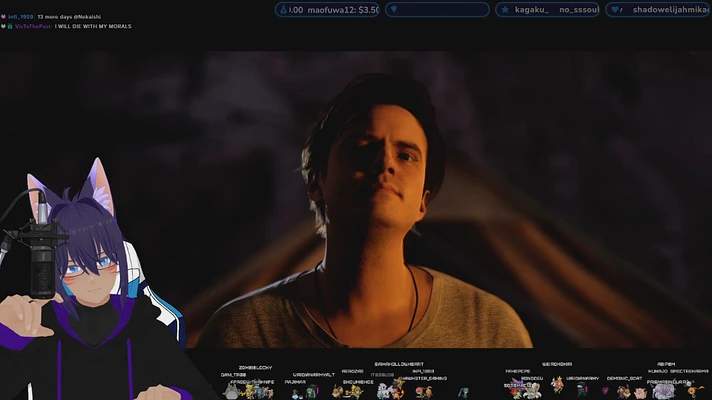Click the VIRIDIANARMYALT viewer label
The width and height of the screenshot is (712, 400).
click(314, 375)
